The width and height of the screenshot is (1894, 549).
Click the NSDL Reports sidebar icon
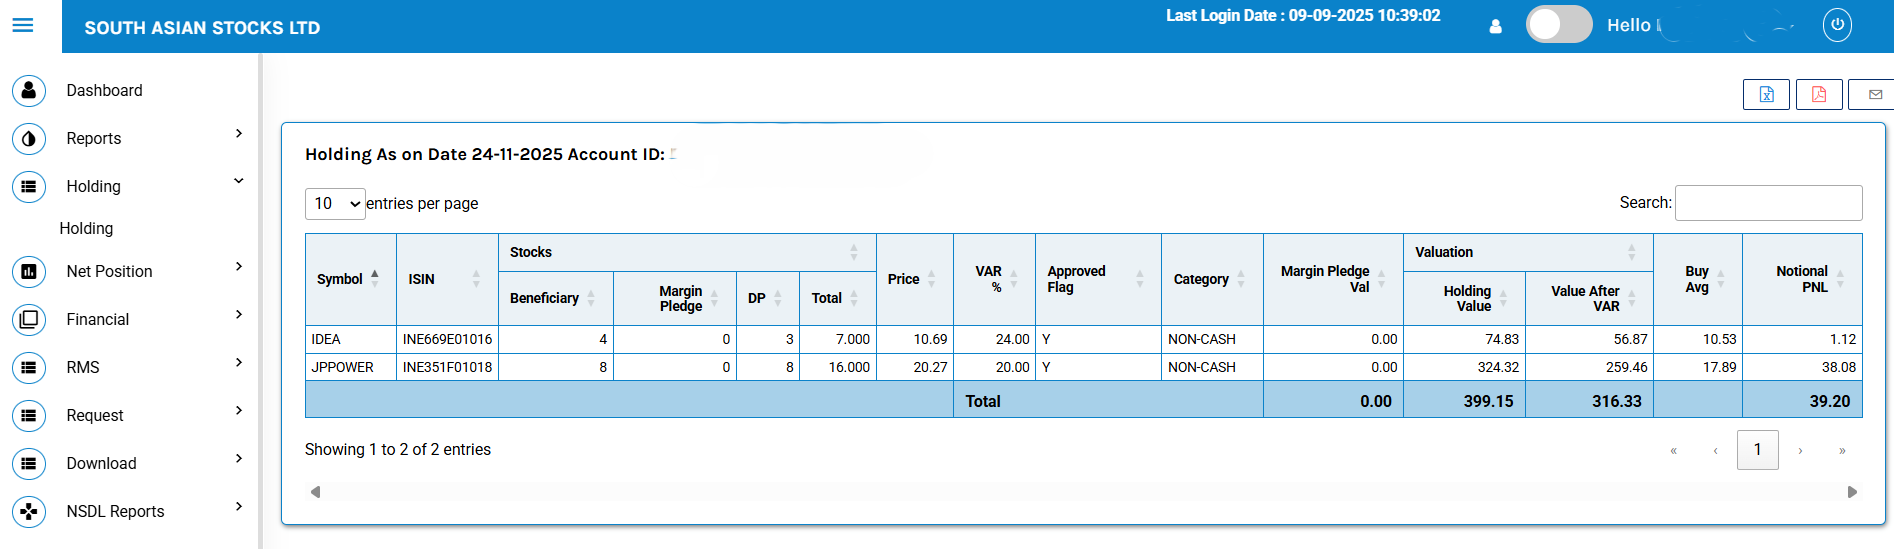click(29, 511)
